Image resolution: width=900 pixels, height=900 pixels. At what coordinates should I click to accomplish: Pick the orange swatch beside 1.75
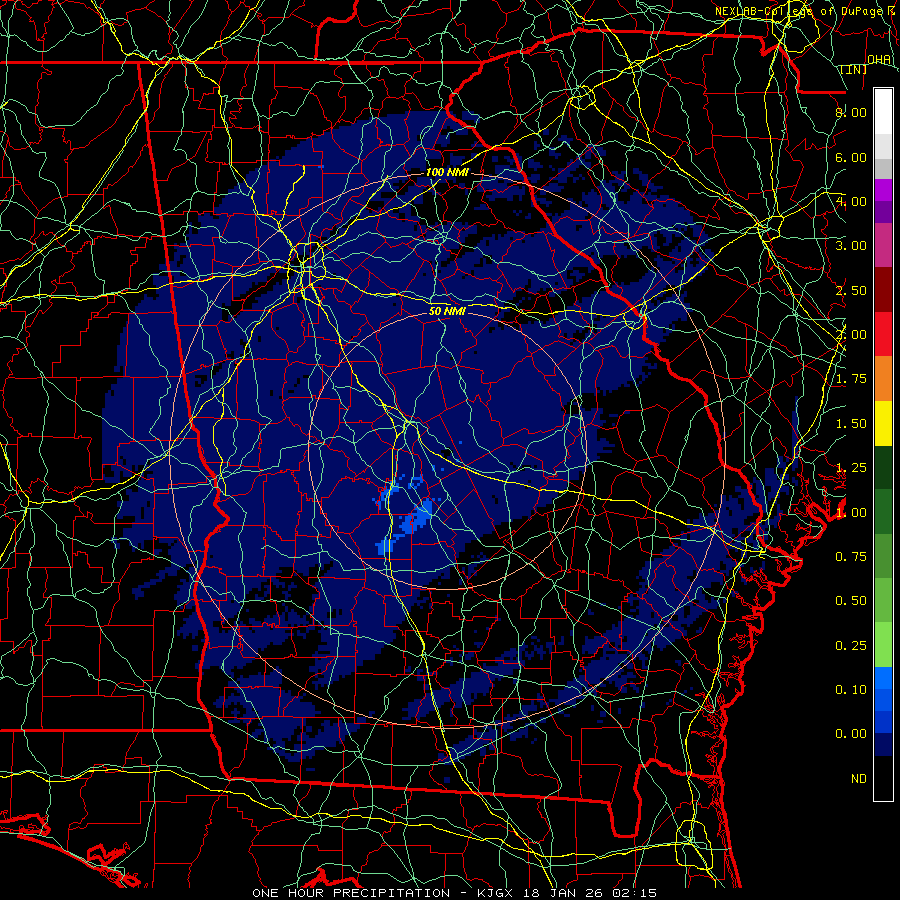(883, 379)
